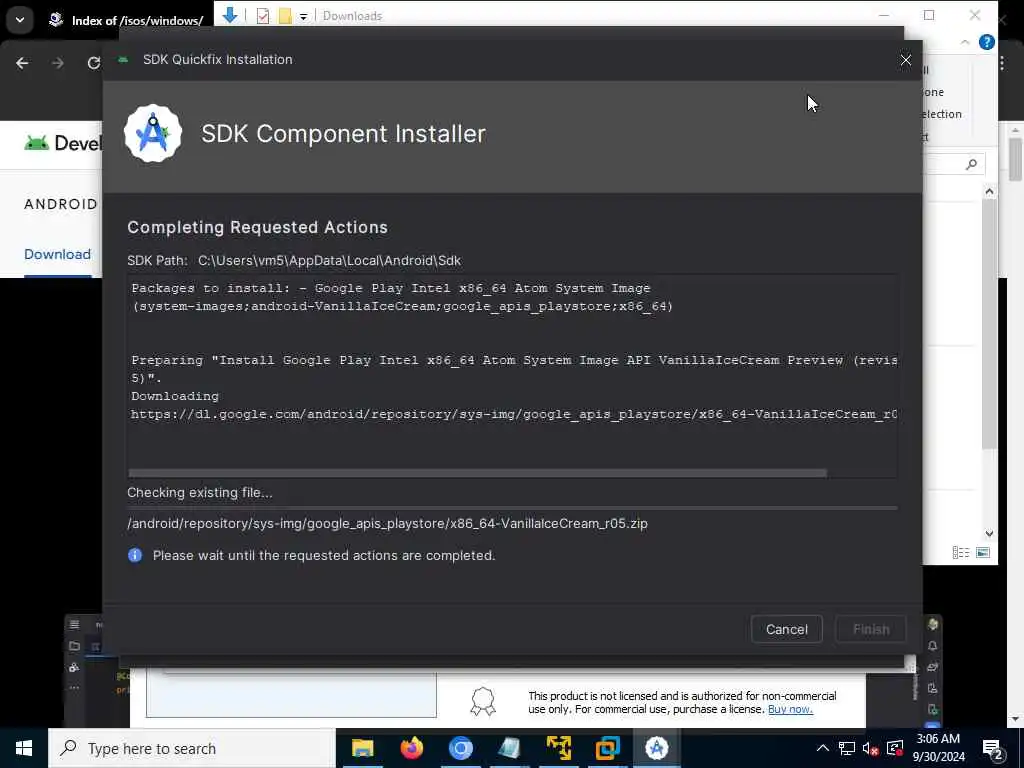Open File Explorer from the taskbar
This screenshot has width=1024, height=768.
[x=362, y=748]
